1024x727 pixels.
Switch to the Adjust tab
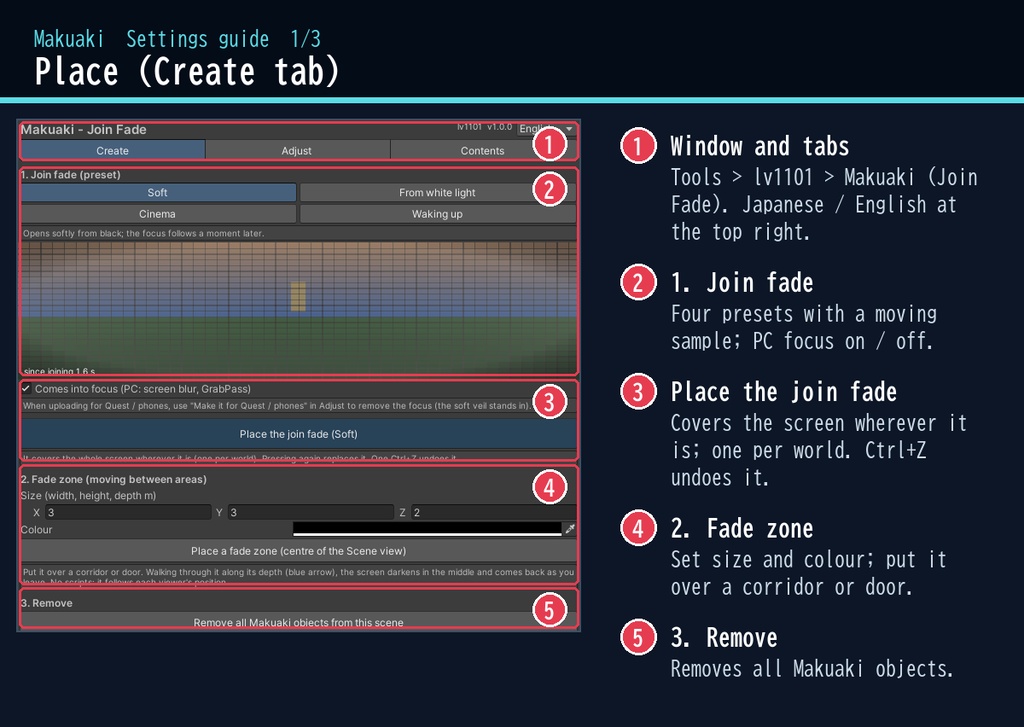[x=297, y=150]
